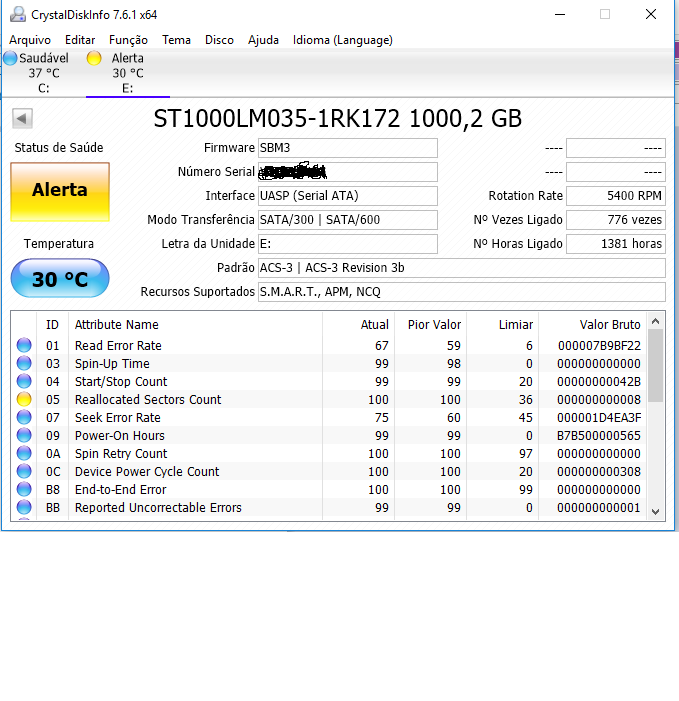Click the Firmware field showing SBM3
Viewport: 679px width, 701px height.
coord(348,148)
